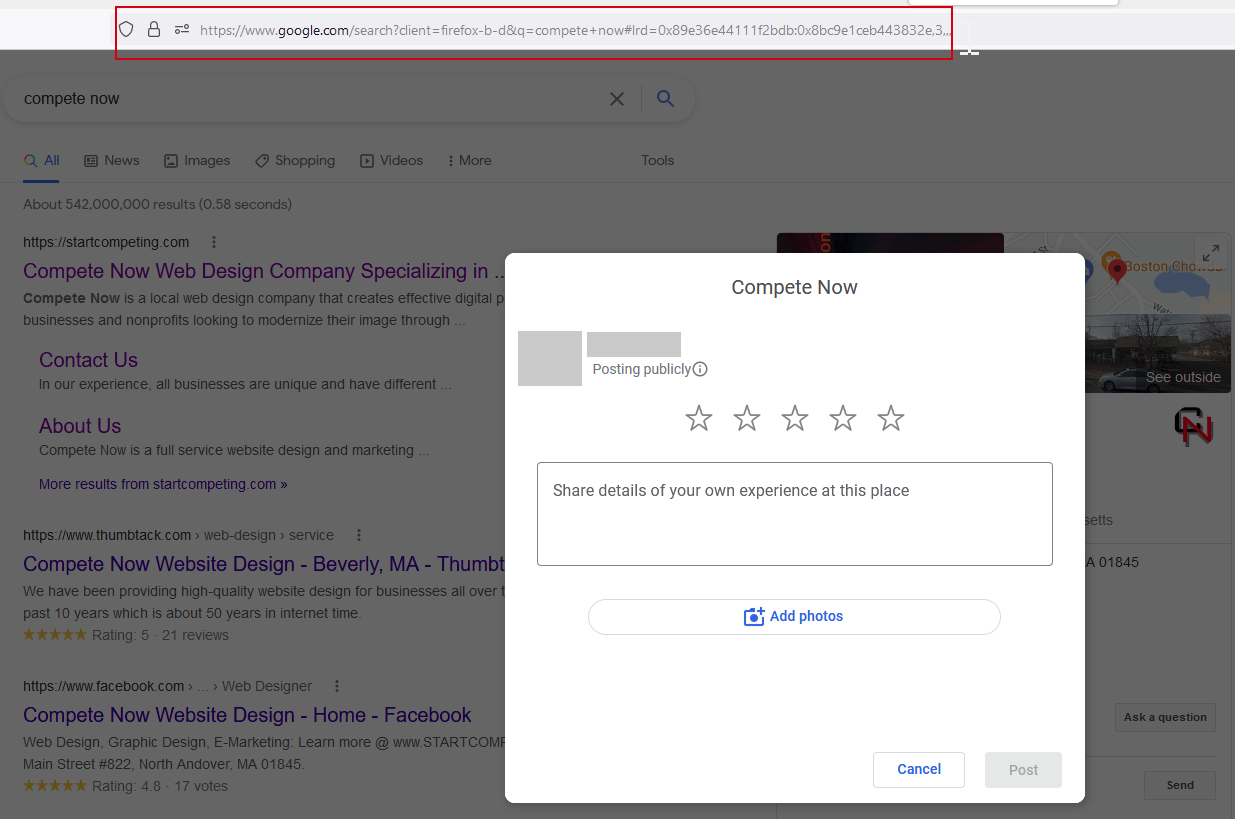This screenshot has height=819, width=1235.
Task: Clear the search box with X icon
Action: tap(617, 99)
